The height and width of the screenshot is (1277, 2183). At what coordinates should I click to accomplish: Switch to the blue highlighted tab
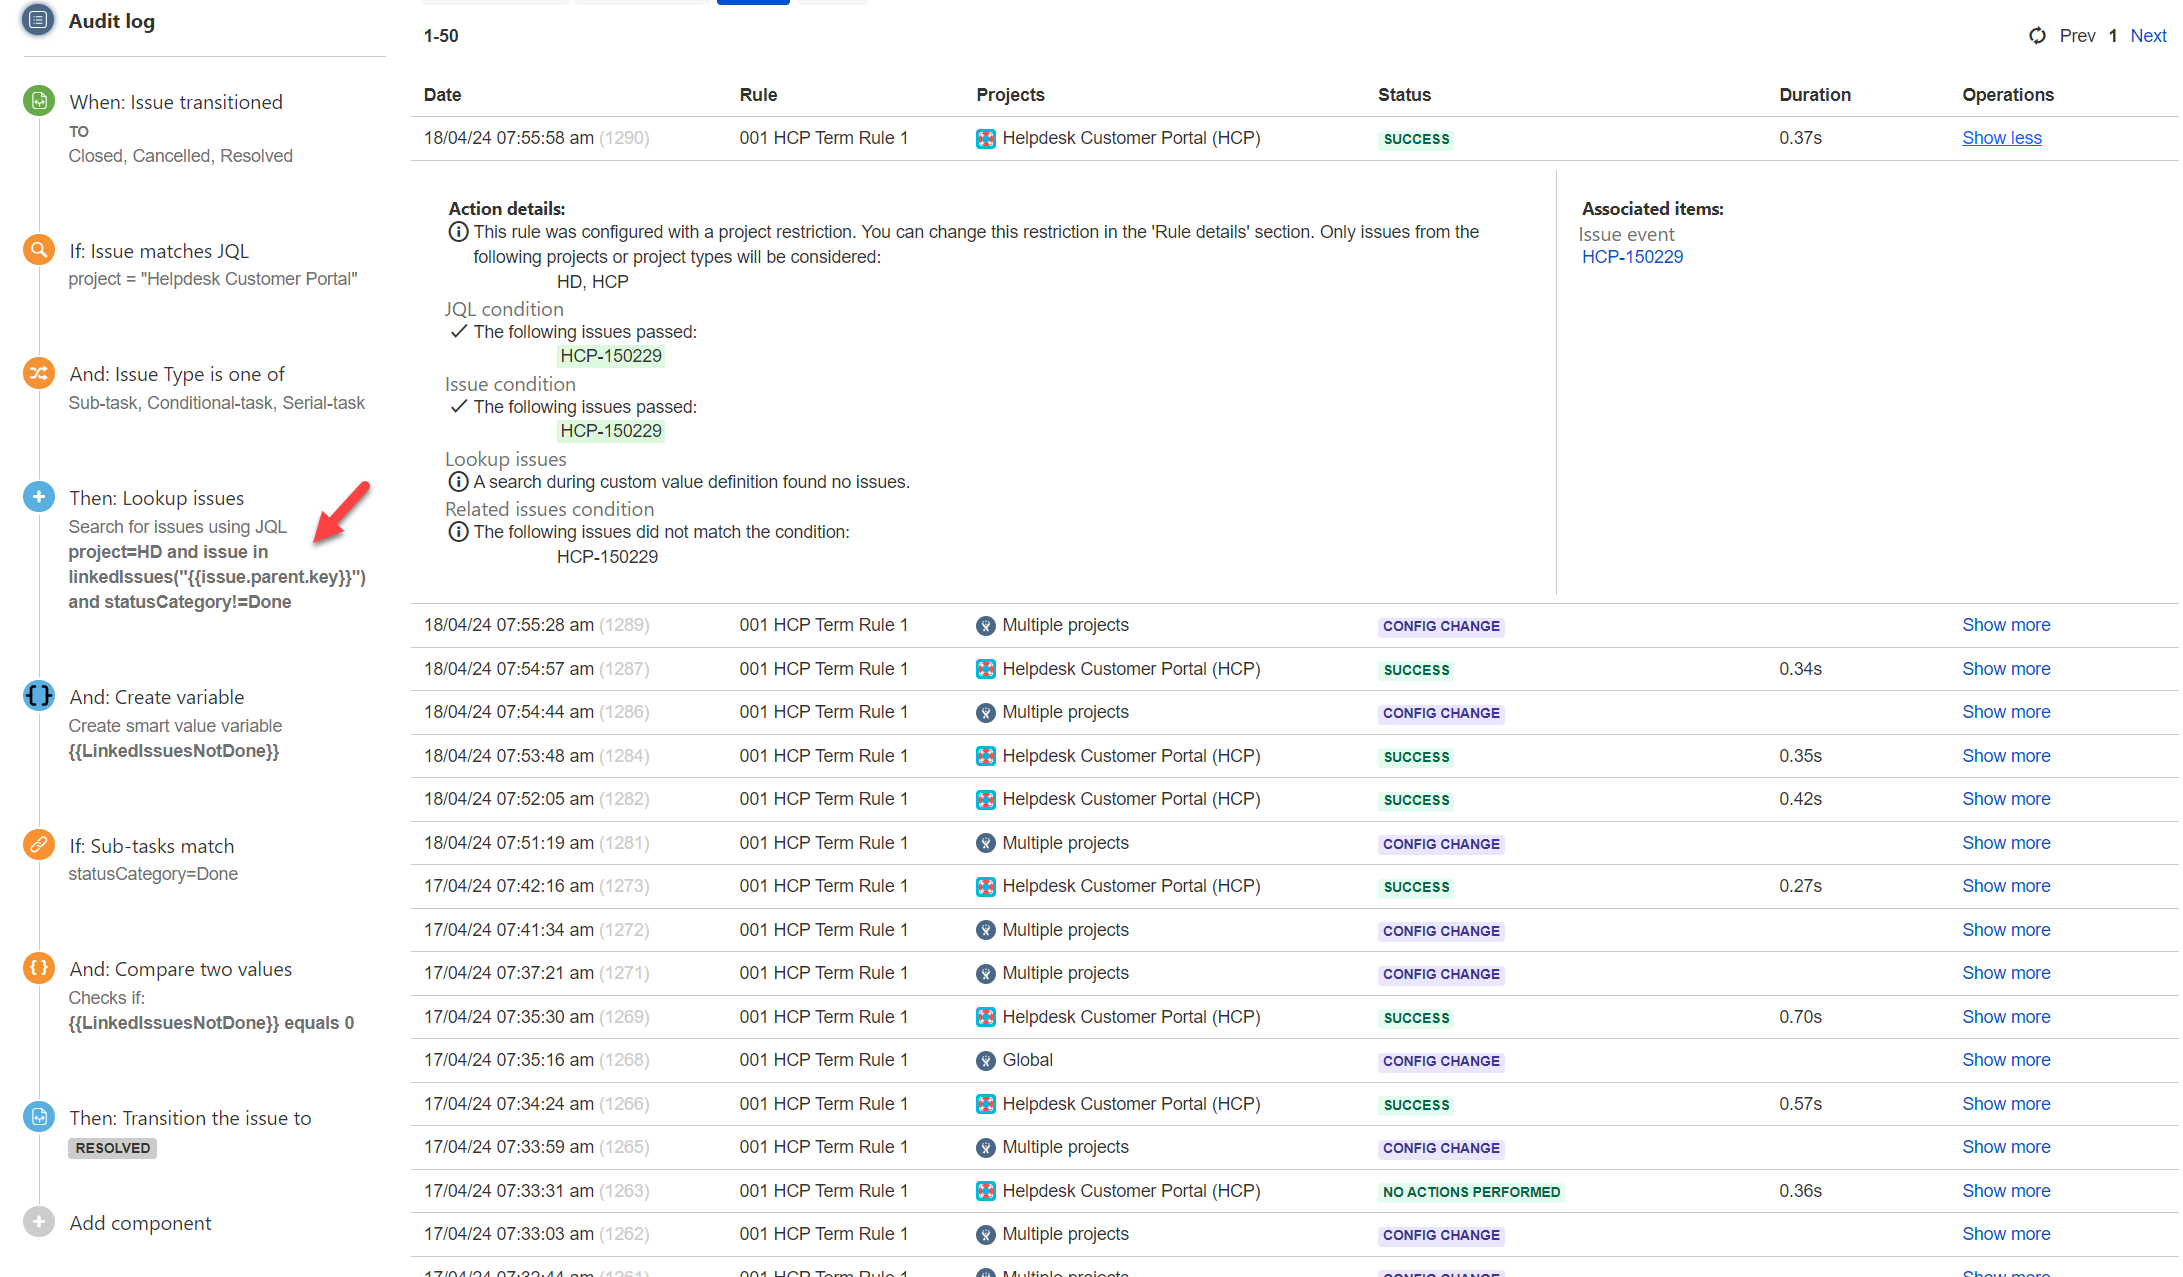click(753, 2)
